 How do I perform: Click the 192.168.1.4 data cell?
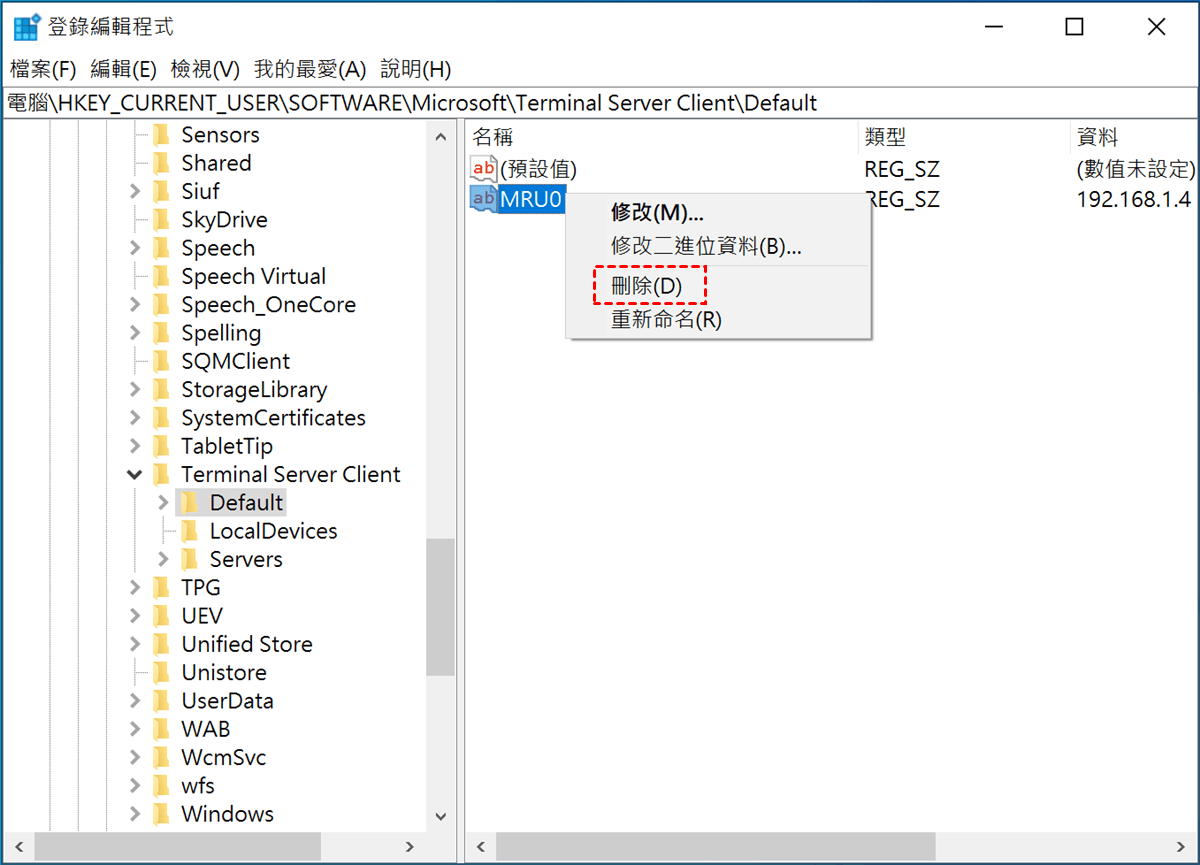point(1133,199)
